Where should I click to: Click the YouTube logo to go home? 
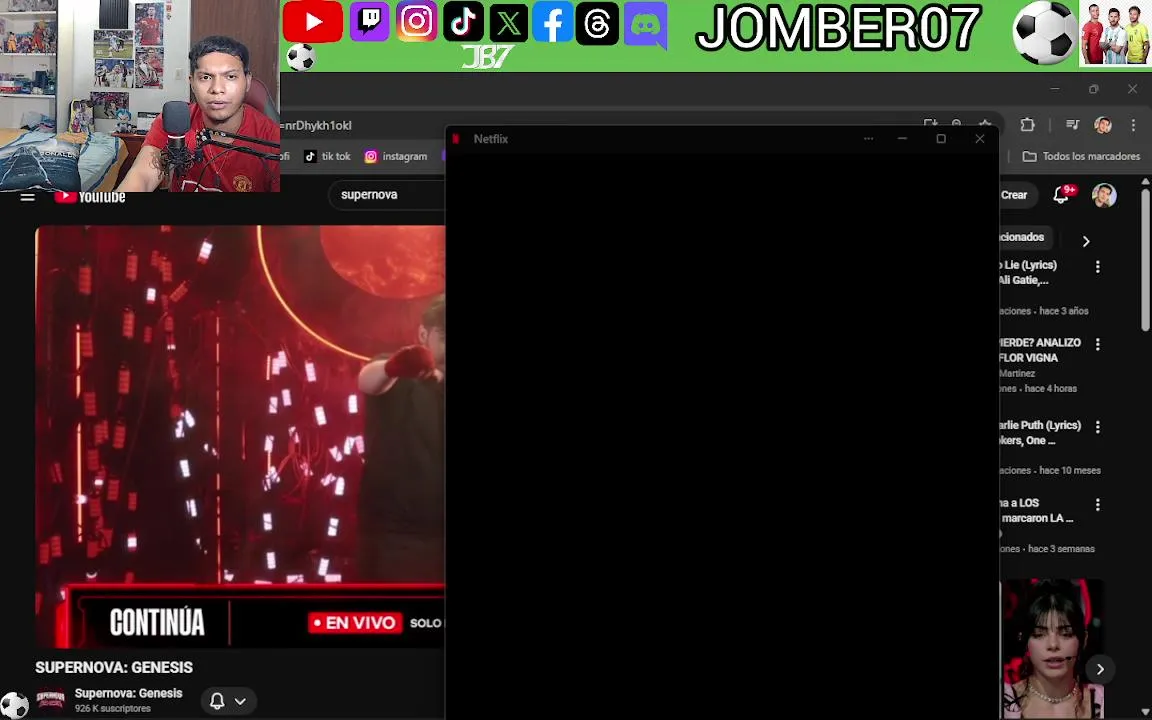[90, 197]
